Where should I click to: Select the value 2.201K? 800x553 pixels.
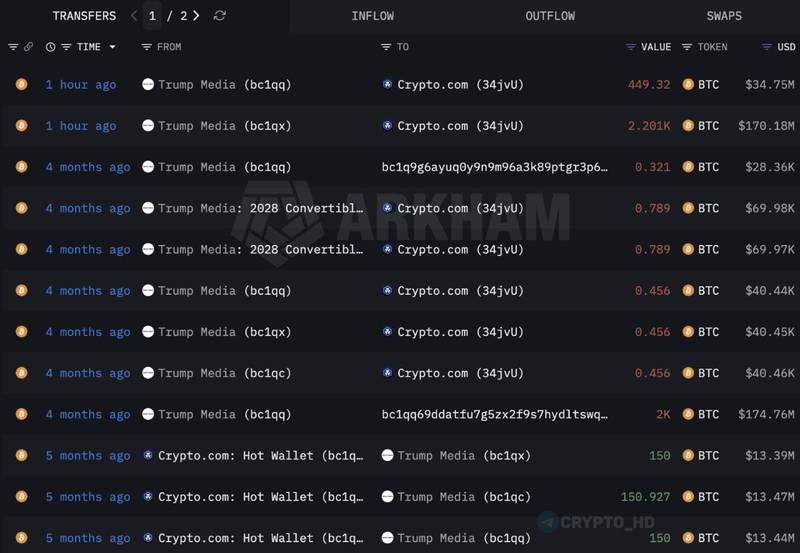[649, 126]
